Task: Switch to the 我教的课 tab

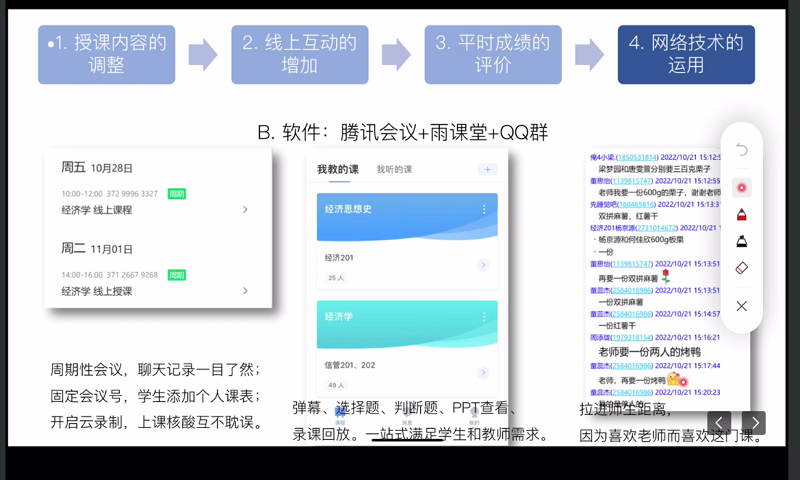Action: (337, 170)
